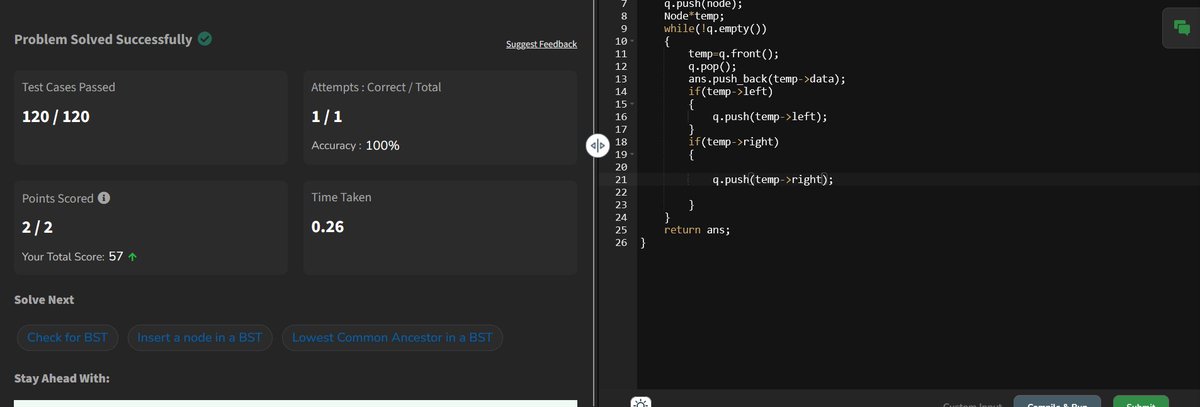1200x407 pixels.
Task: Click the '0.26' time value
Action: tap(328, 227)
